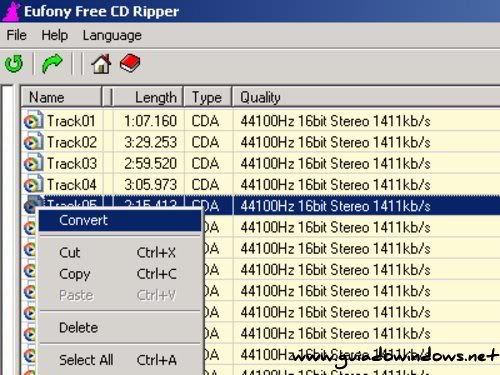Image resolution: width=500 pixels, height=375 pixels.
Task: Click the length value 3:29.253
Action: point(150,142)
